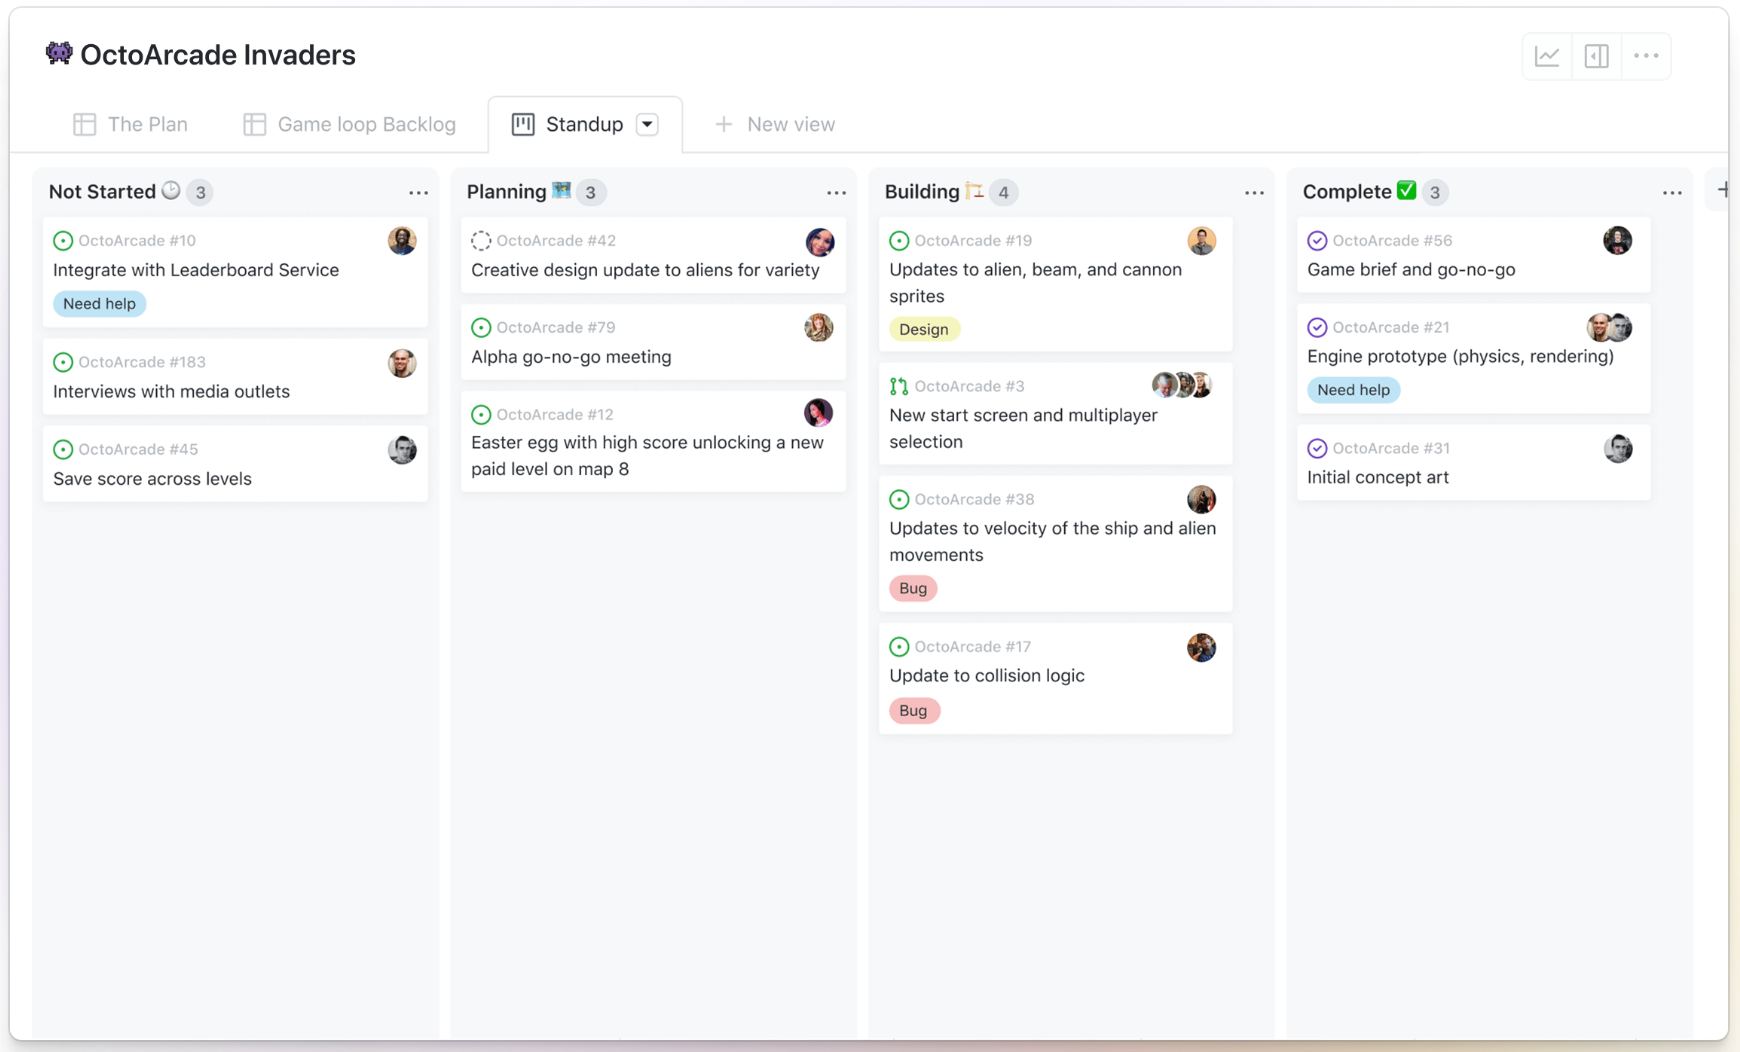Viewport: 1740px width, 1052px height.
Task: Open Building column options menu
Action: pos(1254,193)
